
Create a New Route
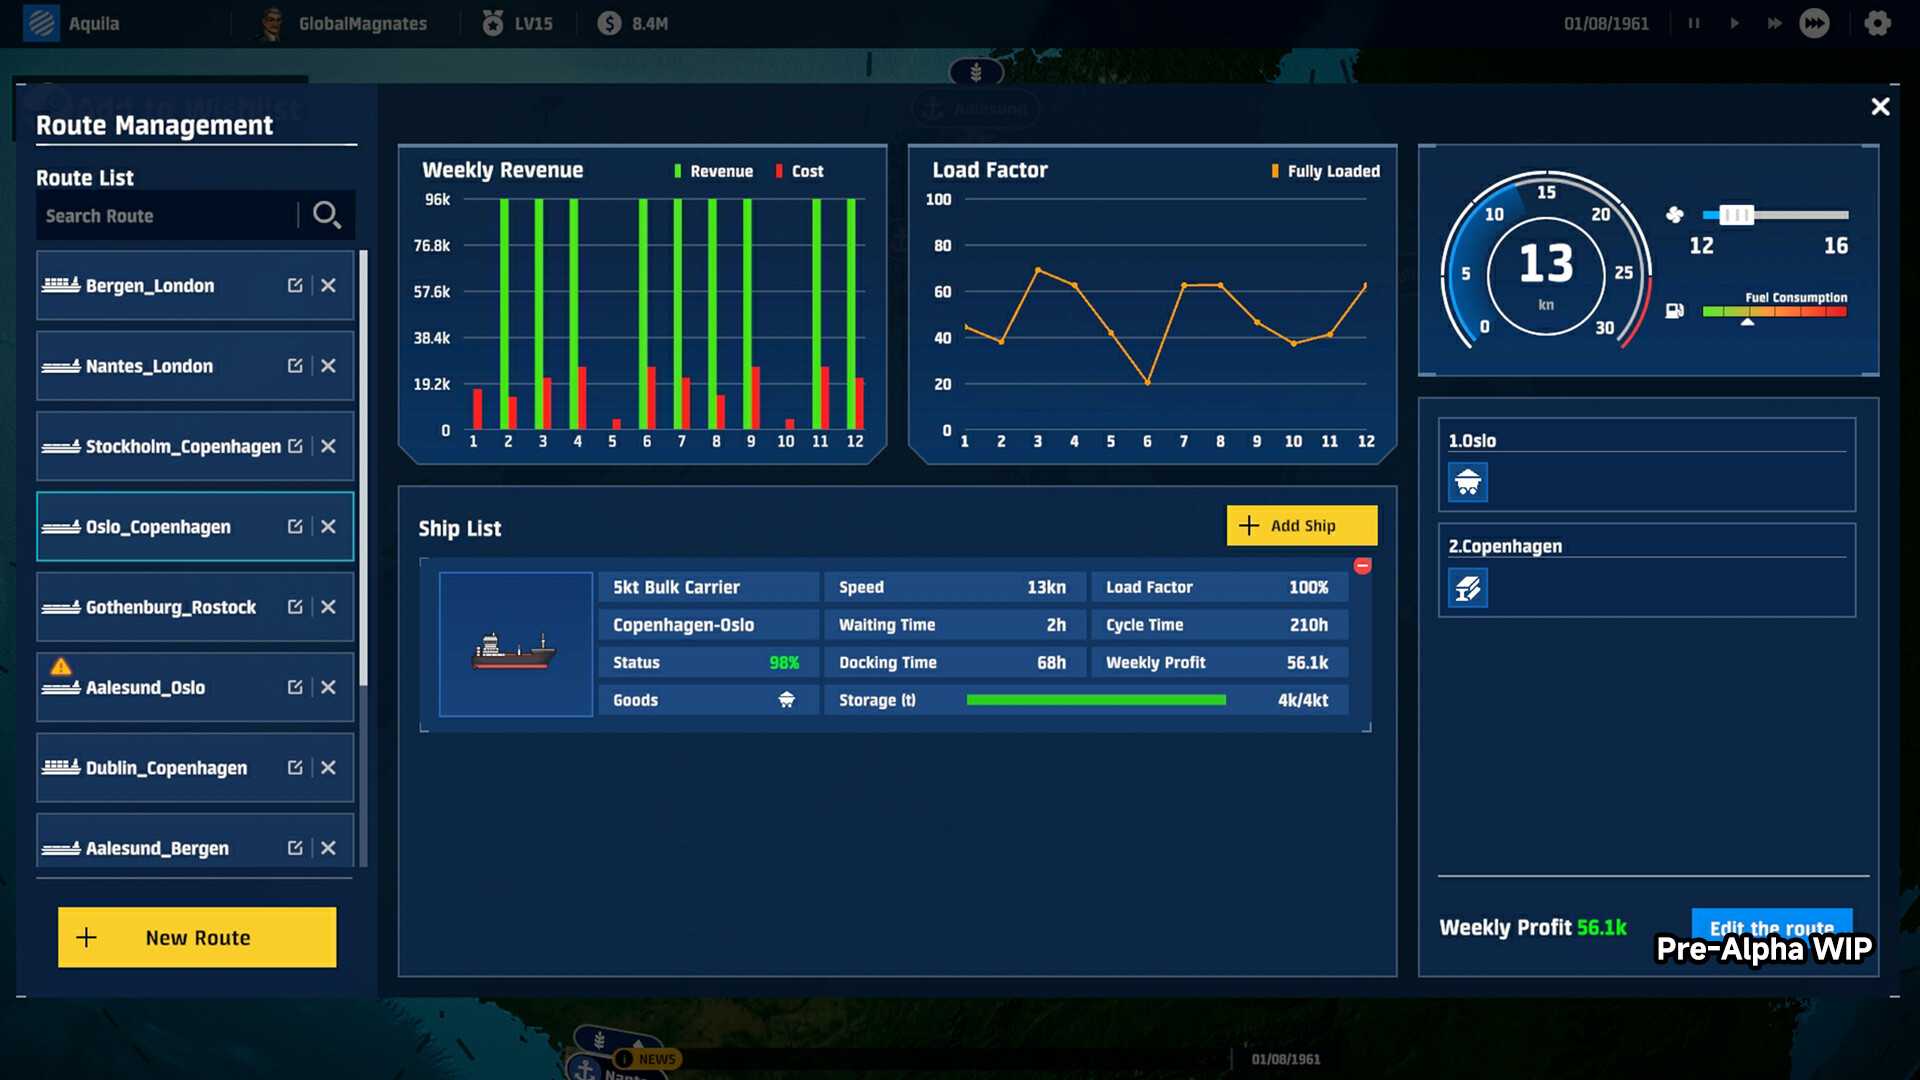click(x=196, y=937)
